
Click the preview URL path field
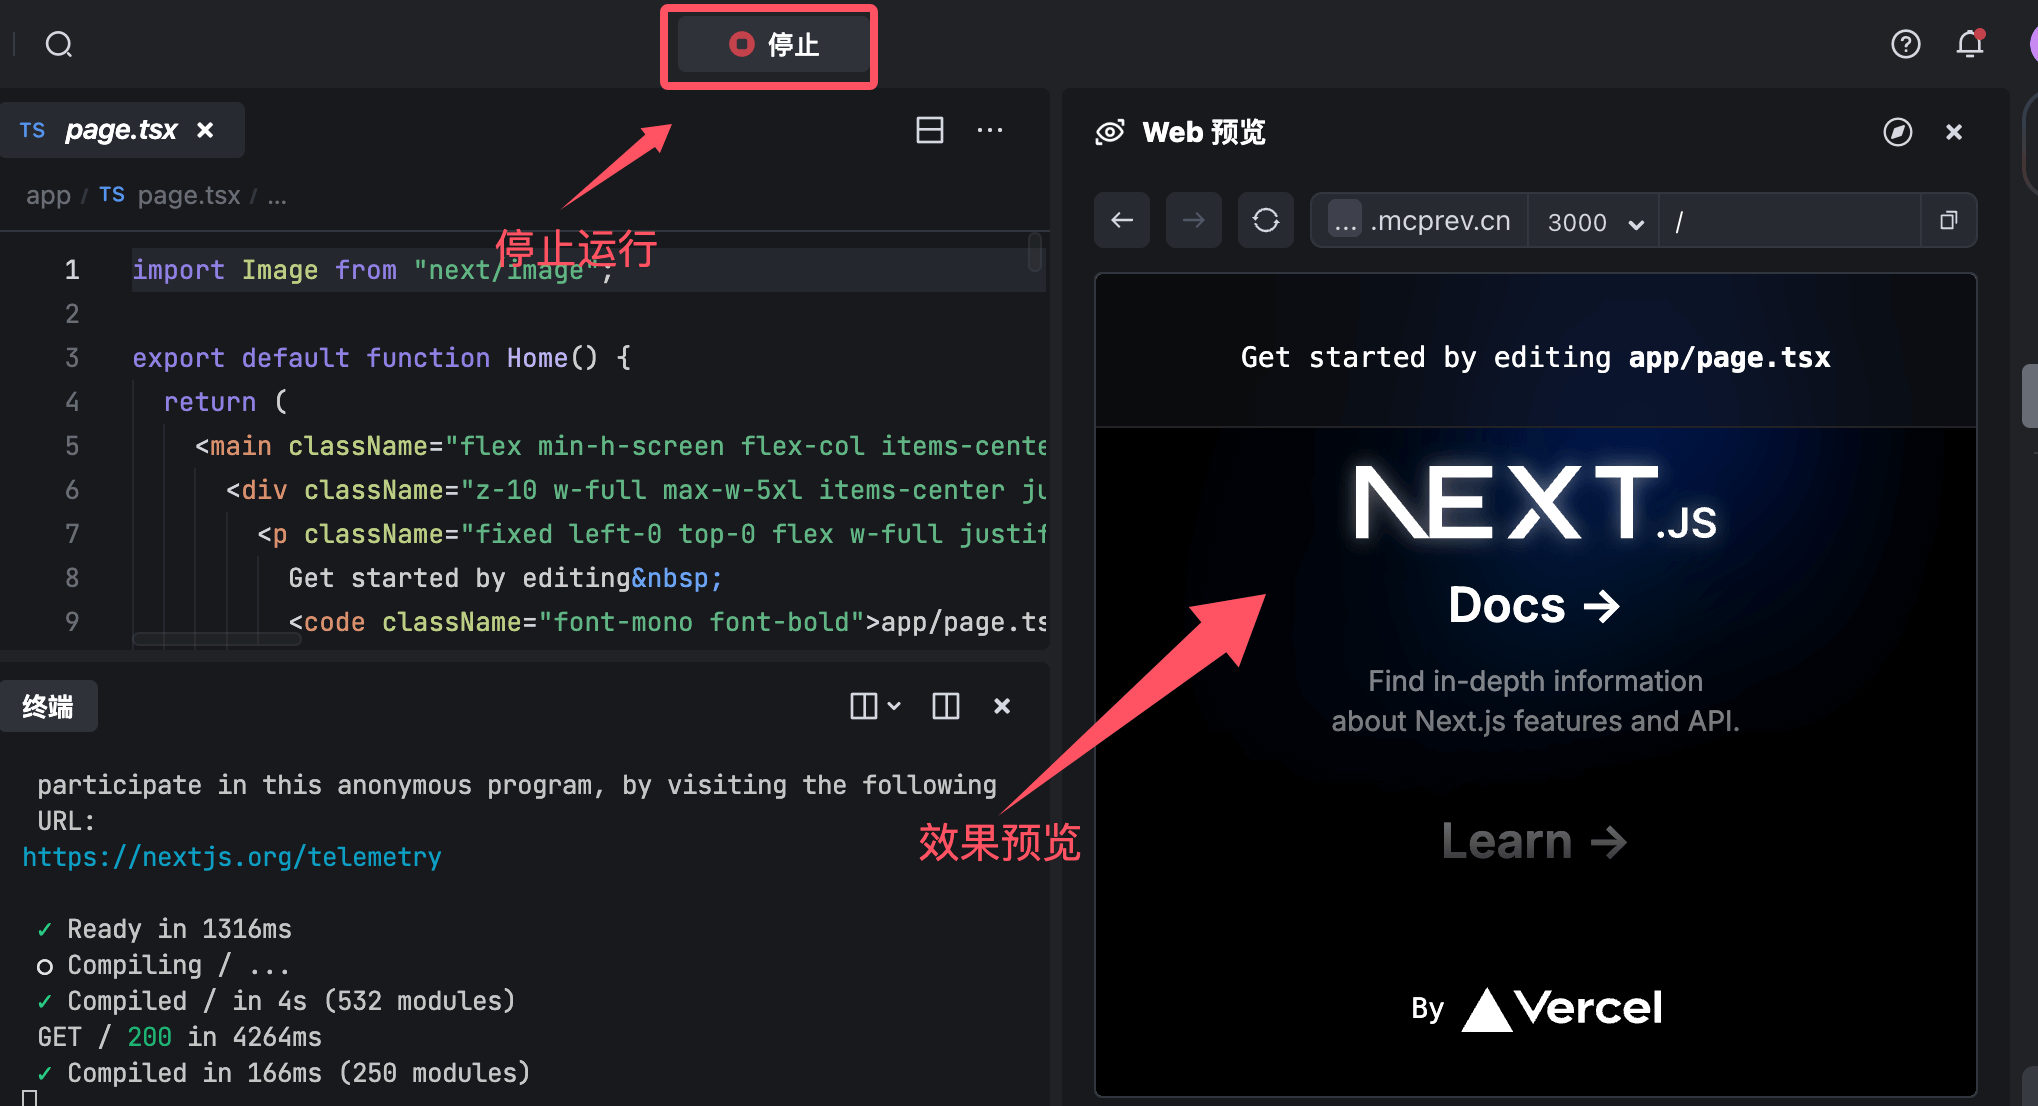(1790, 220)
